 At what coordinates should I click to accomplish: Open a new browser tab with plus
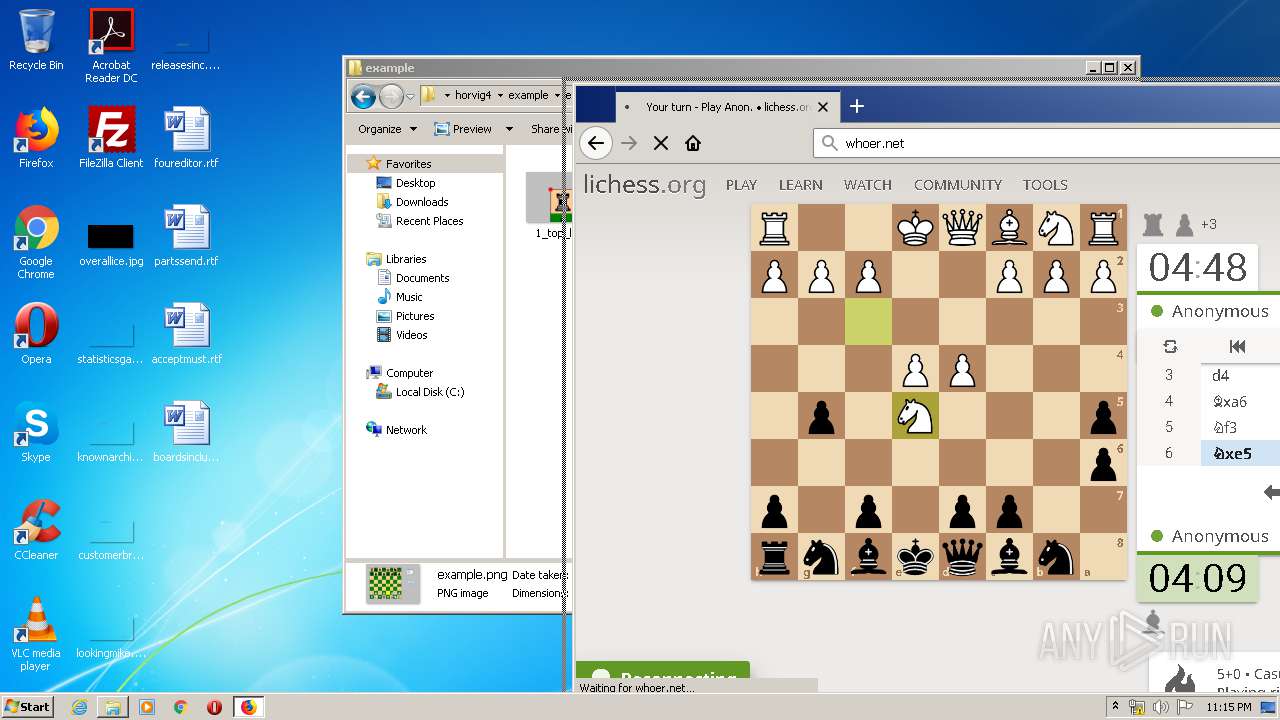click(x=857, y=106)
